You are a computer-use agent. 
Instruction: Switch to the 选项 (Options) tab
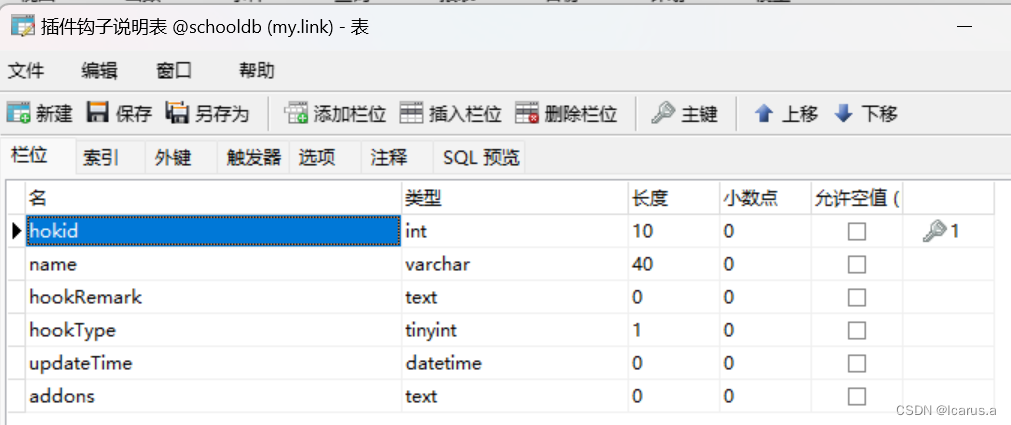(x=326, y=157)
